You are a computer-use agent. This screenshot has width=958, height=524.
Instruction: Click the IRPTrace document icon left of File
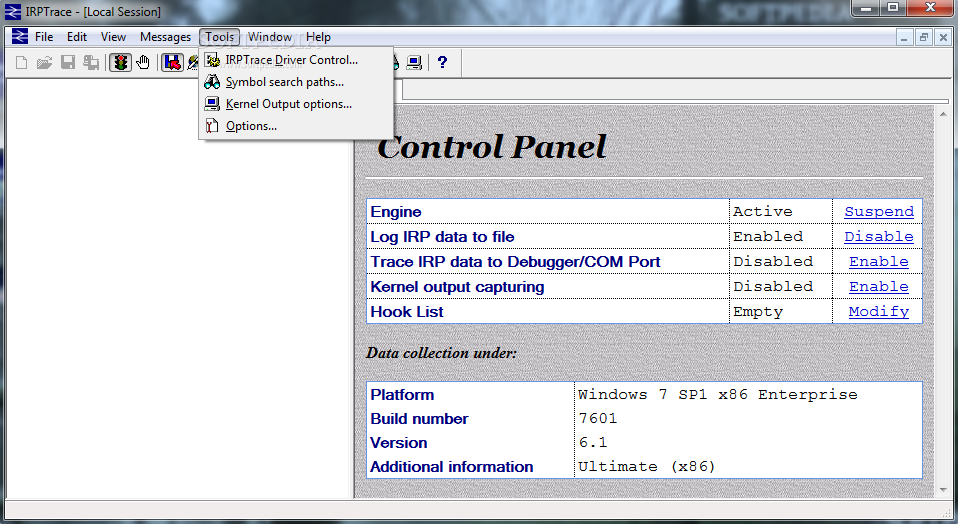click(20, 37)
